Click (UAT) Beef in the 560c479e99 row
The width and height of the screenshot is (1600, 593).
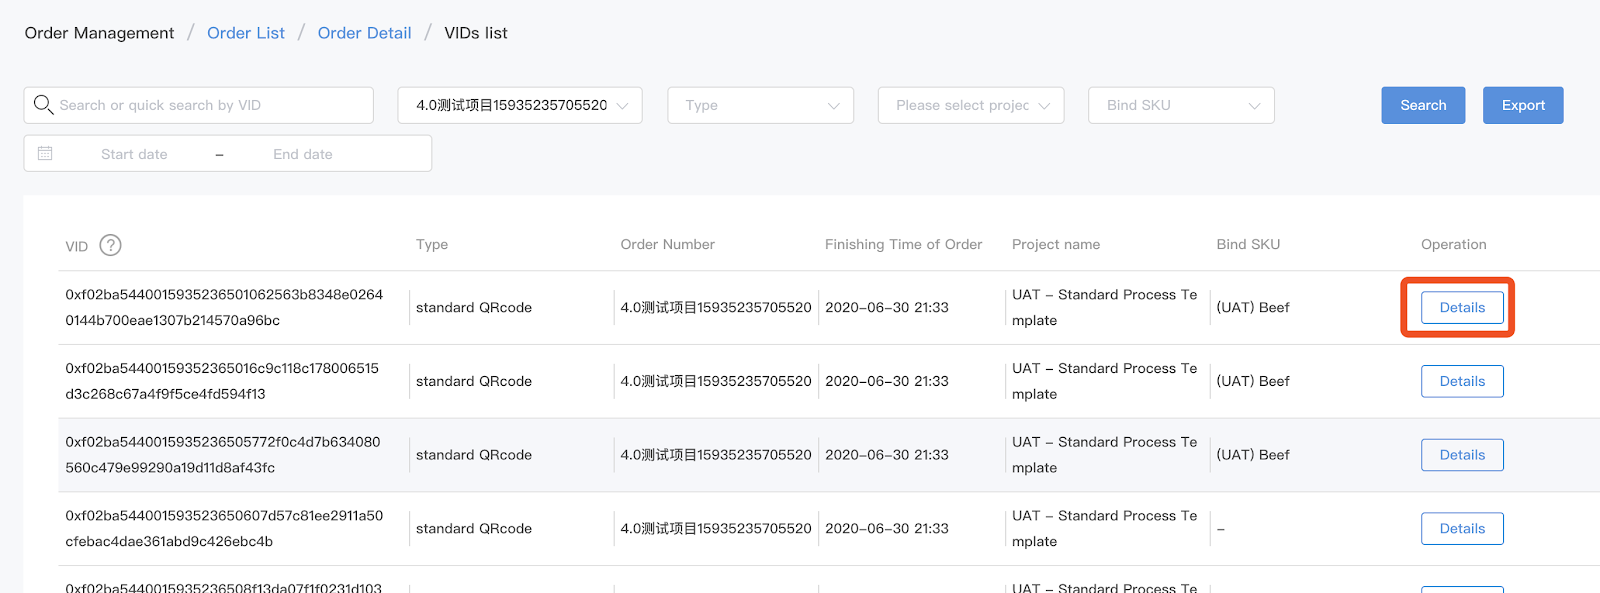pyautogui.click(x=1253, y=454)
